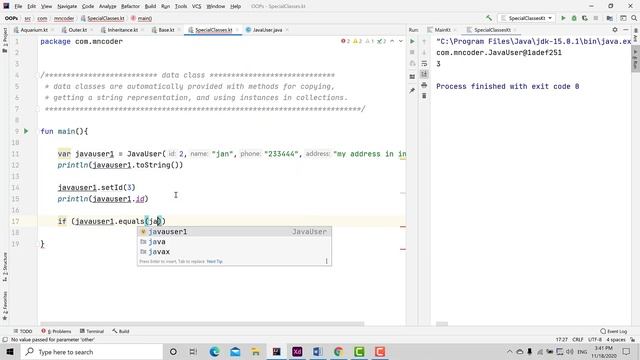Click in Windows search box
This screenshot has height=360, width=640.
coord(91,352)
